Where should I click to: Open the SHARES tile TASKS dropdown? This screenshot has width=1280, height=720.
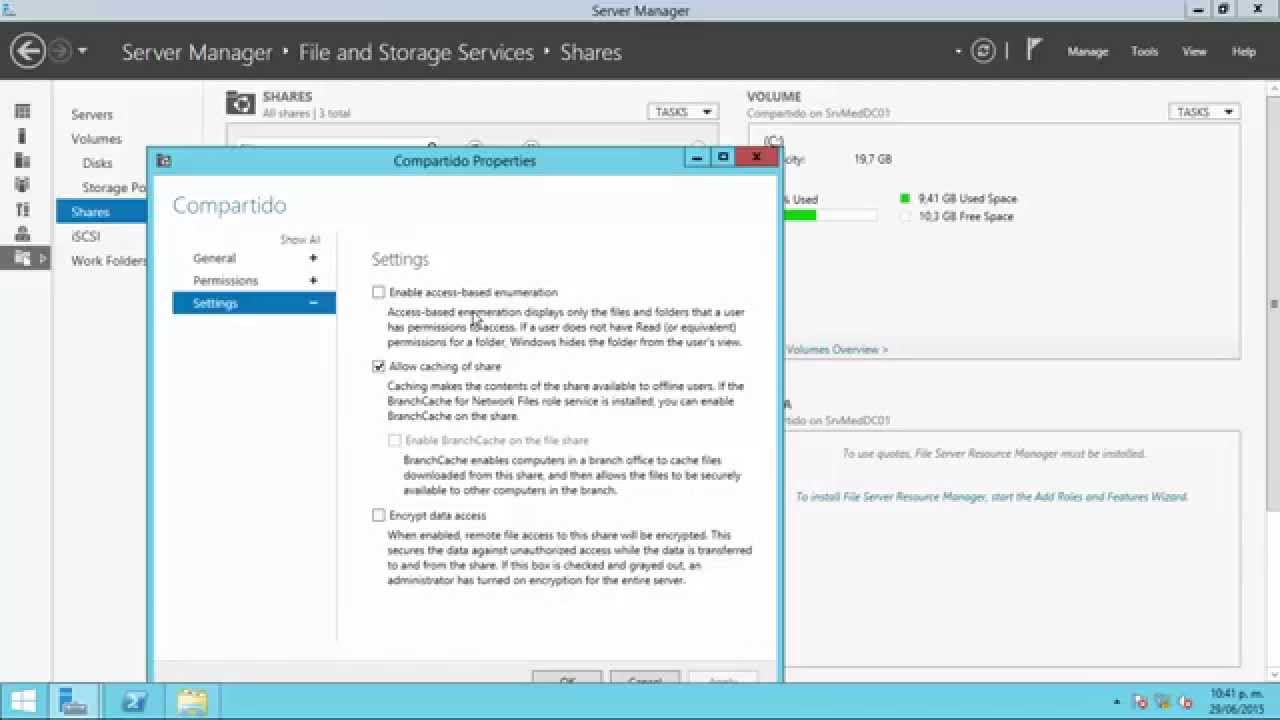click(683, 112)
